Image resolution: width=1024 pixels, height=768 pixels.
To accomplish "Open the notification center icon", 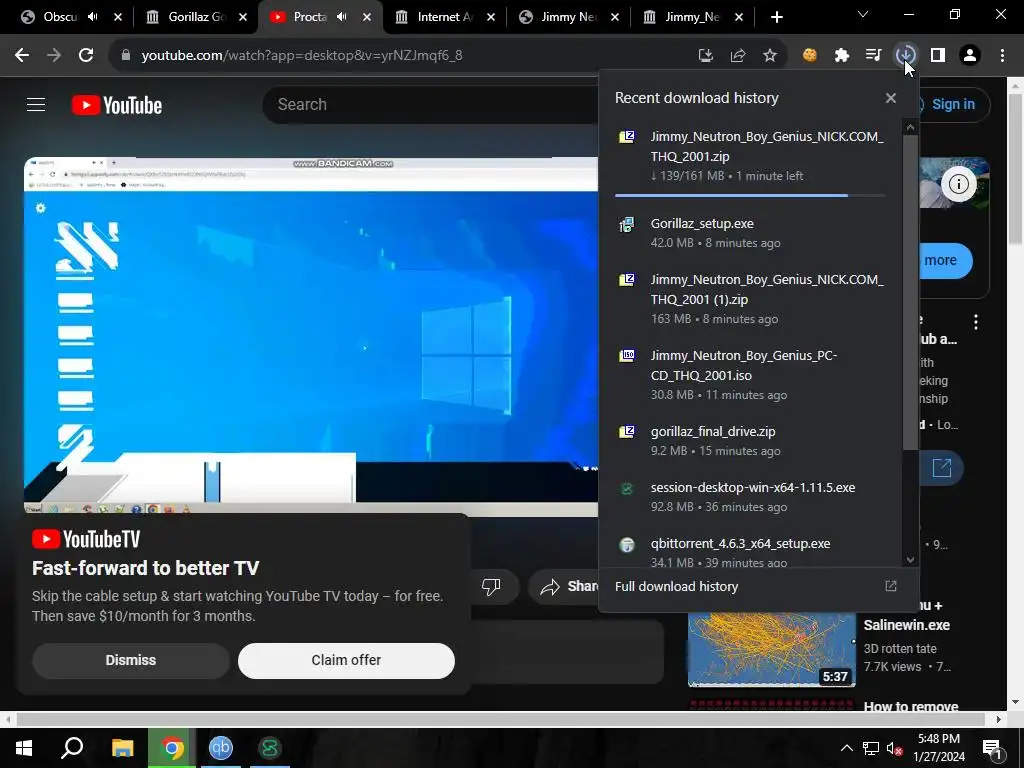I will point(993,748).
